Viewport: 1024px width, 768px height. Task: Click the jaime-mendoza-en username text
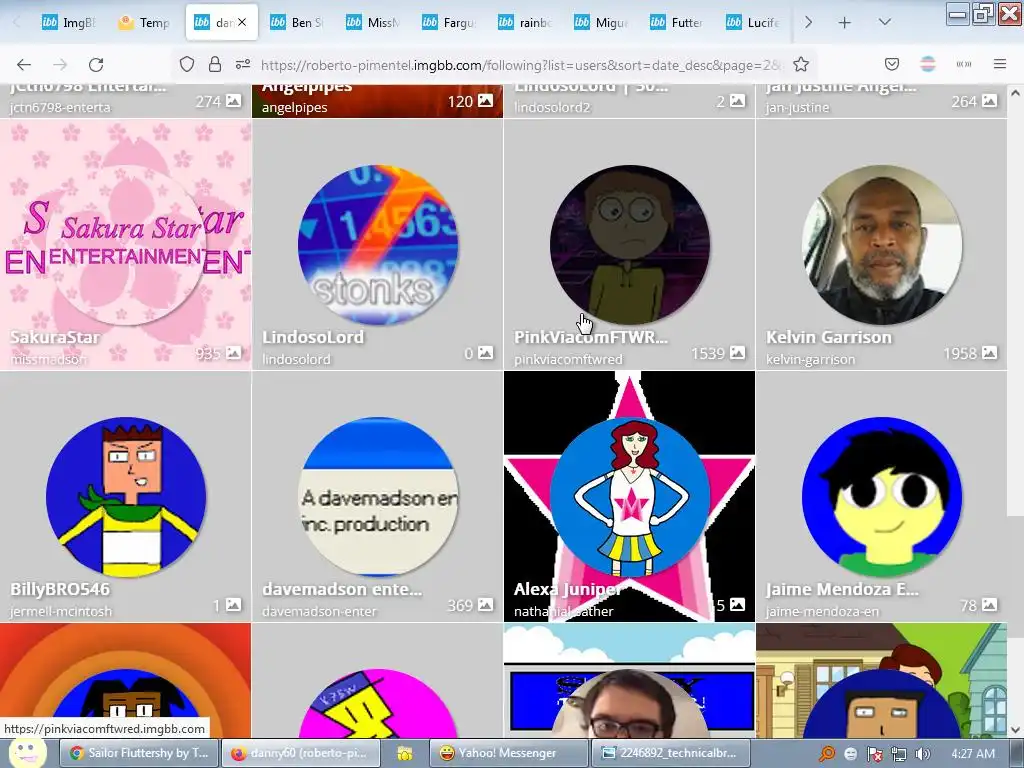pyautogui.click(x=822, y=612)
